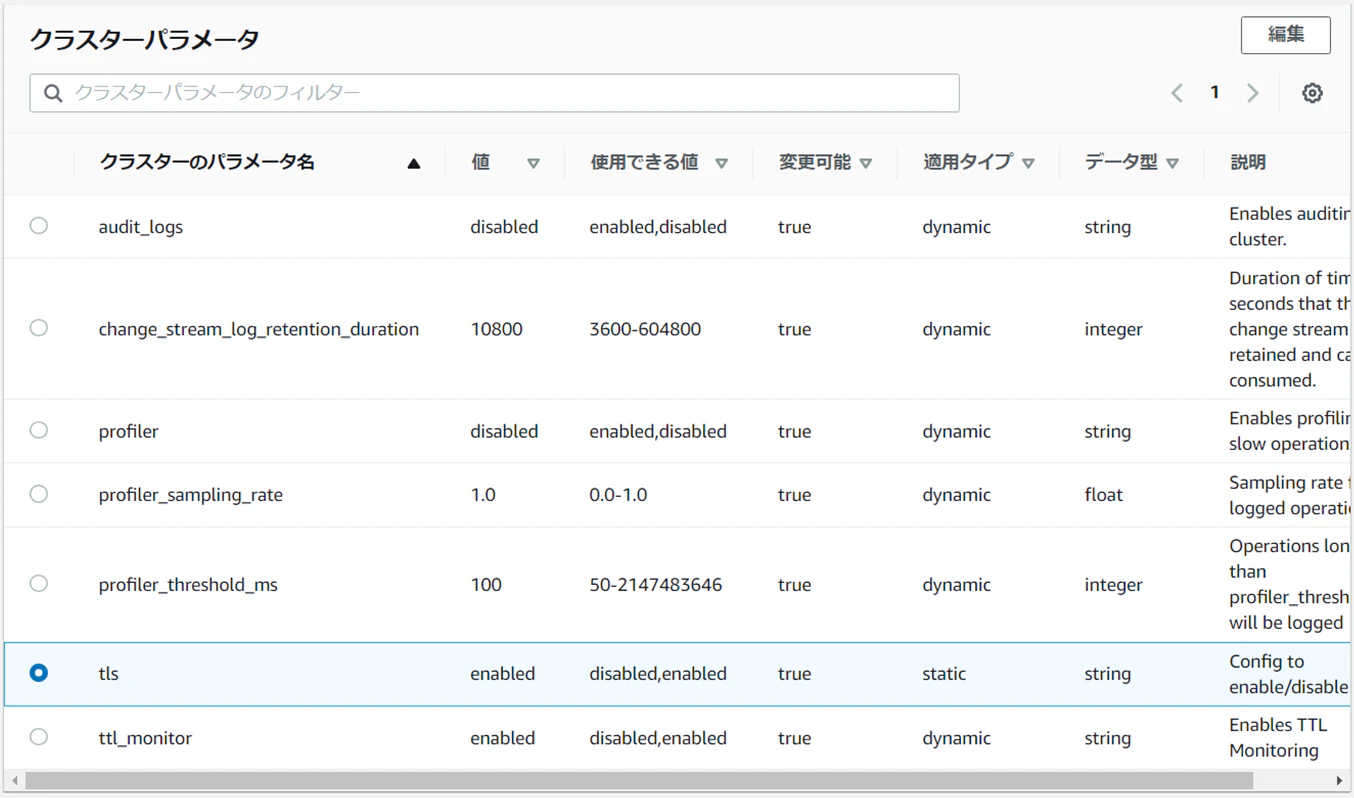The width and height of the screenshot is (1354, 798).
Task: Select change_stream_log_retention_duration radio button
Action: [x=39, y=328]
